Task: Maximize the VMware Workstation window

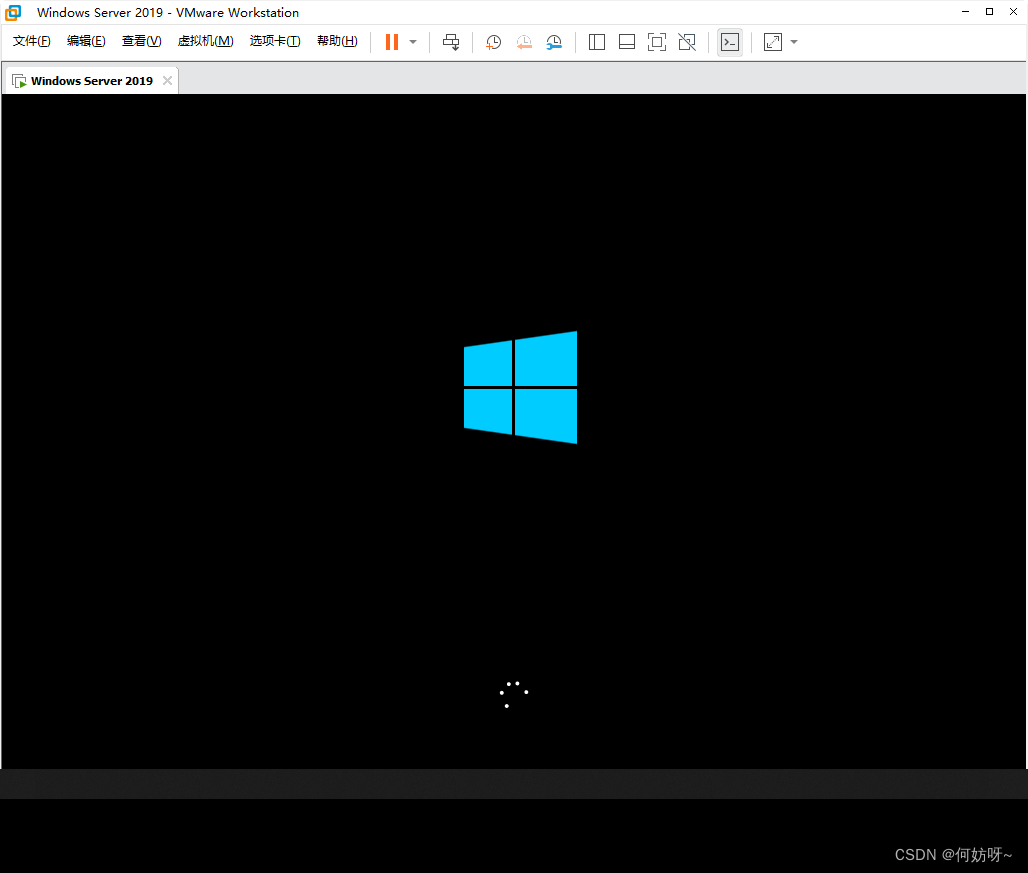Action: 989,12
